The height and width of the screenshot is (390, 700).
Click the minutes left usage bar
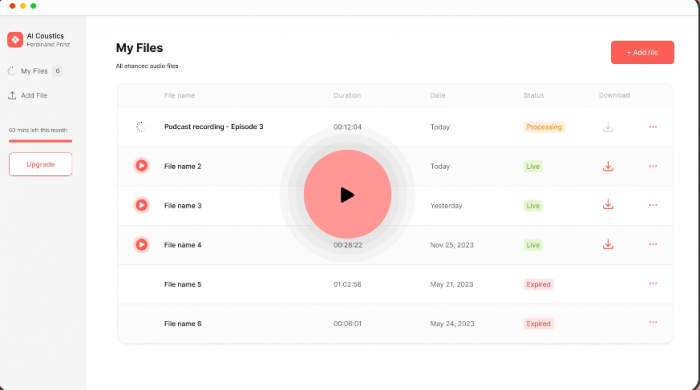pyautogui.click(x=40, y=141)
